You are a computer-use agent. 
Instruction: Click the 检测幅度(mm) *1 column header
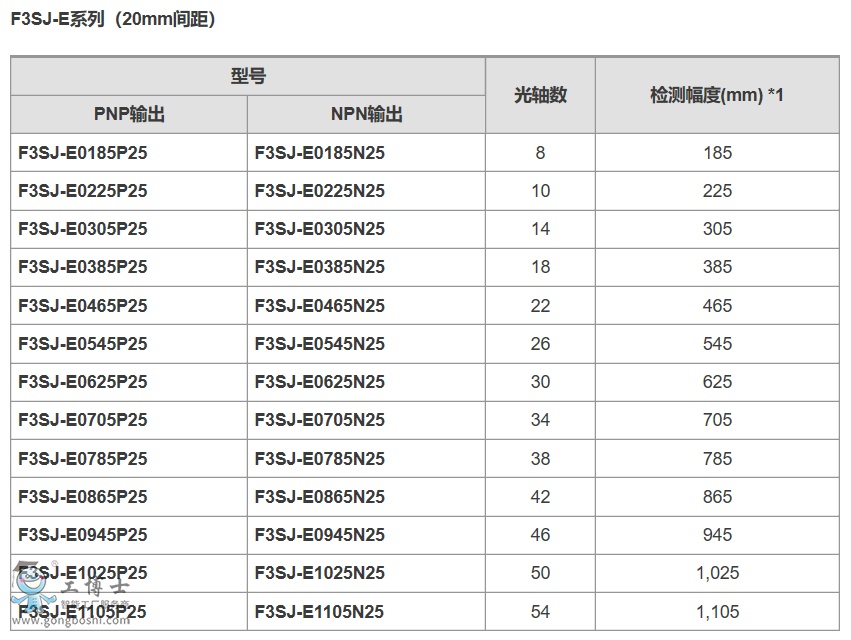[717, 95]
